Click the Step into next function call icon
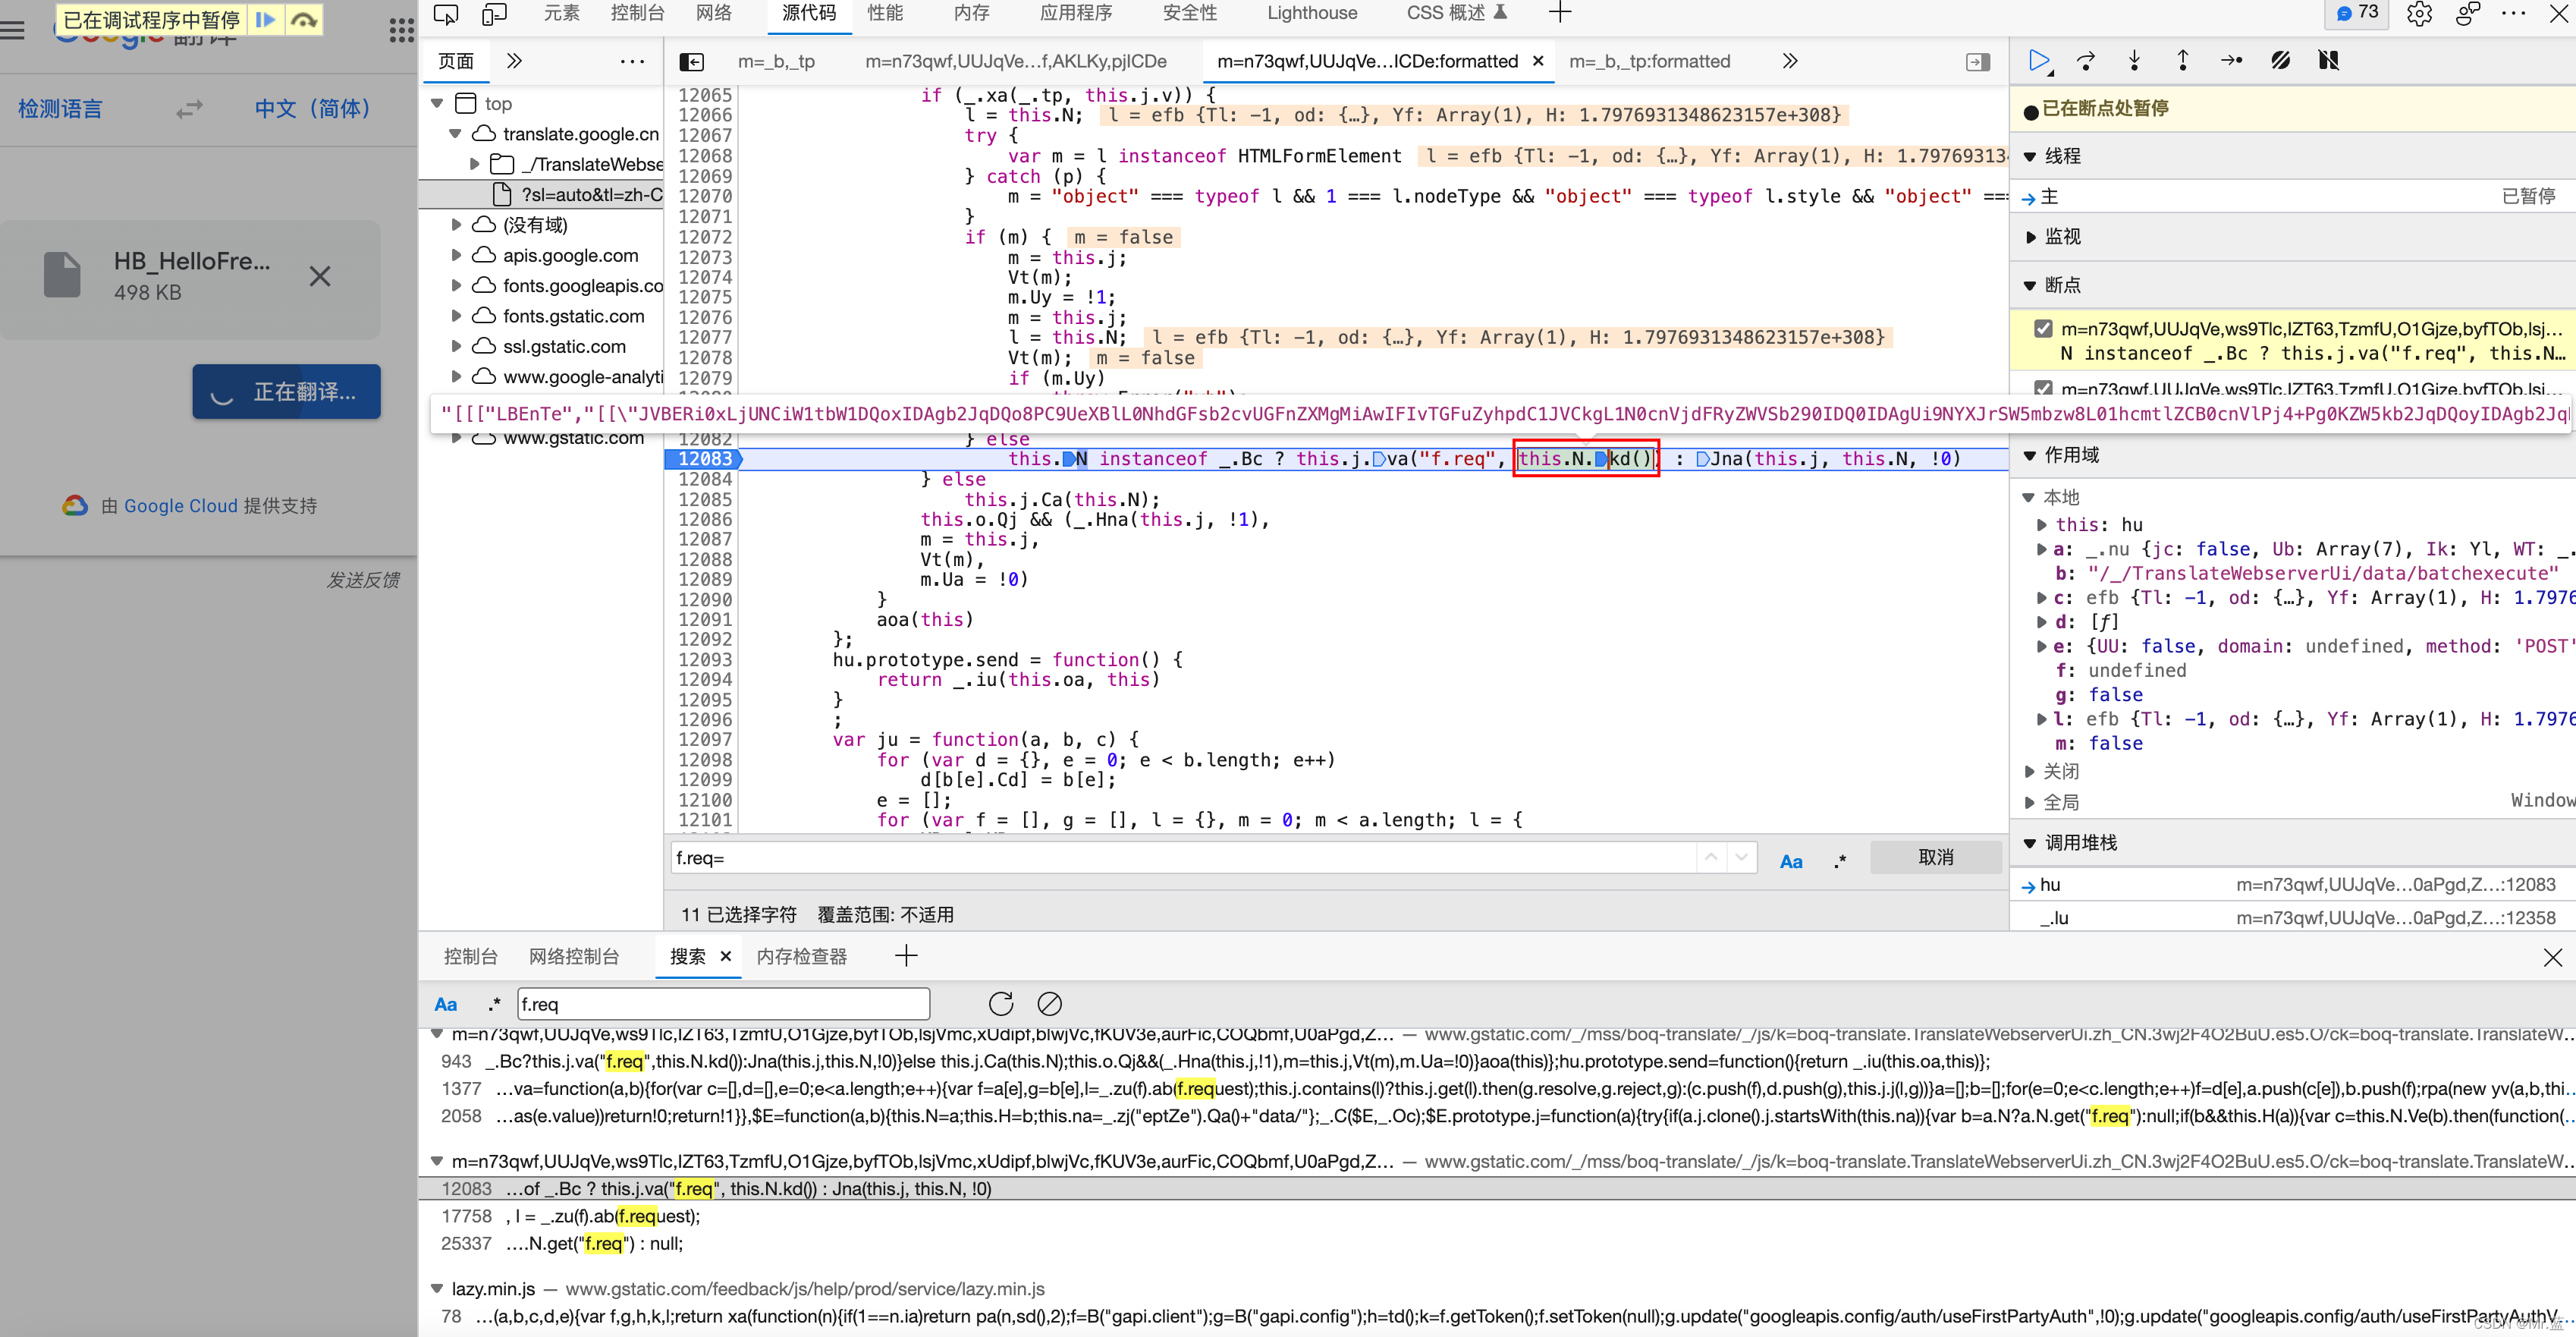2576x1337 pixels. coord(2135,61)
